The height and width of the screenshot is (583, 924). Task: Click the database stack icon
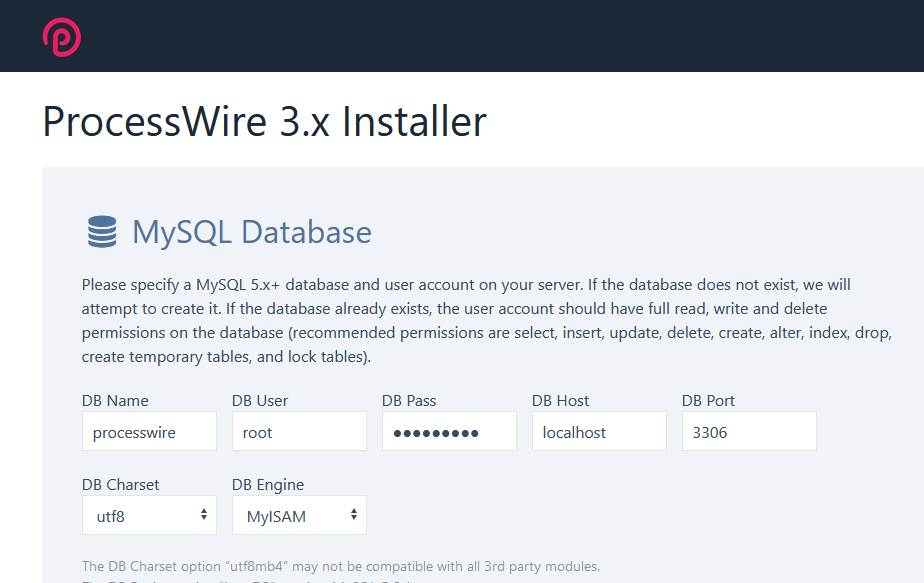tap(101, 232)
